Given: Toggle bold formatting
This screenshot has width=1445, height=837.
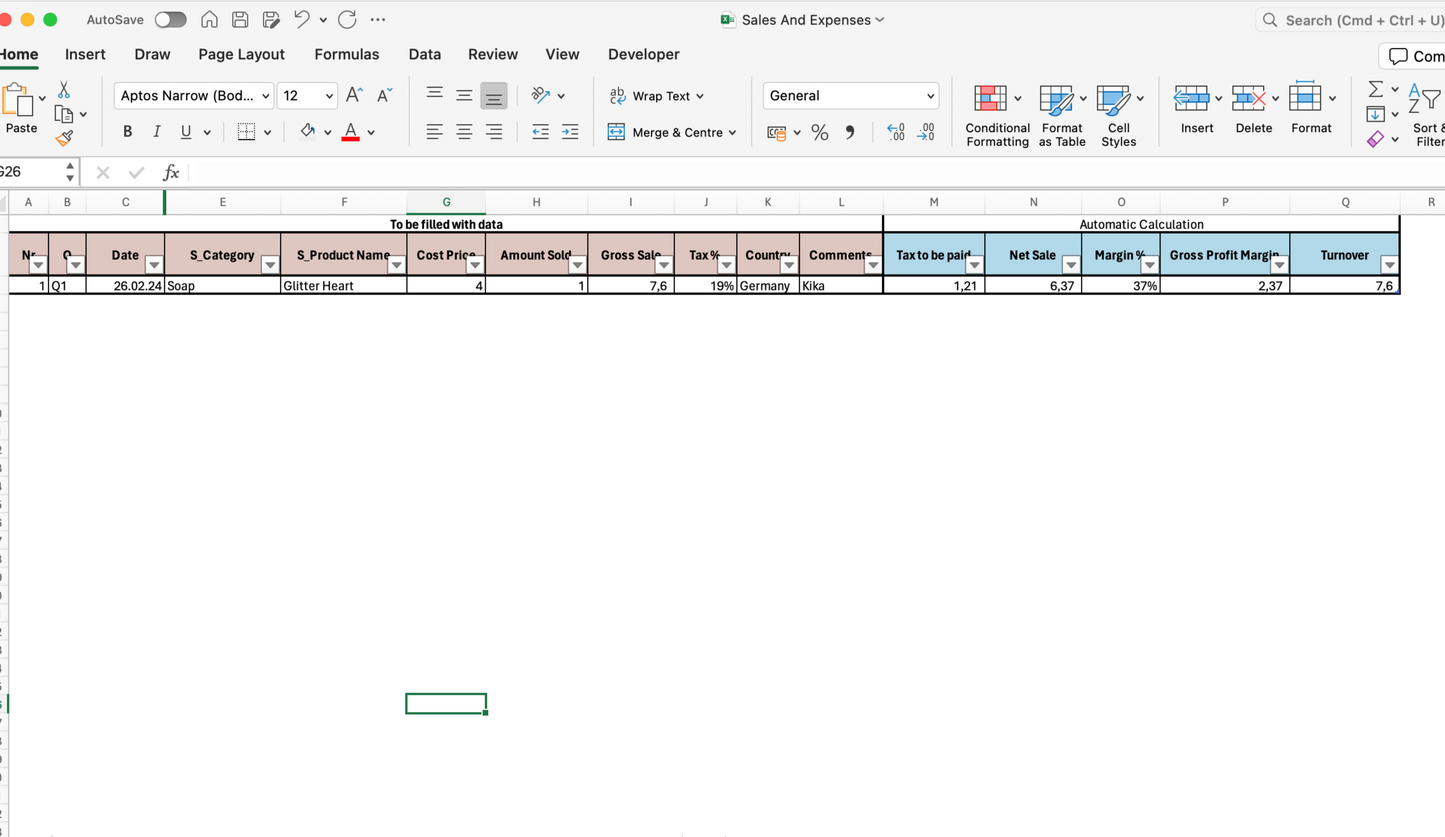Looking at the screenshot, I should tap(127, 132).
